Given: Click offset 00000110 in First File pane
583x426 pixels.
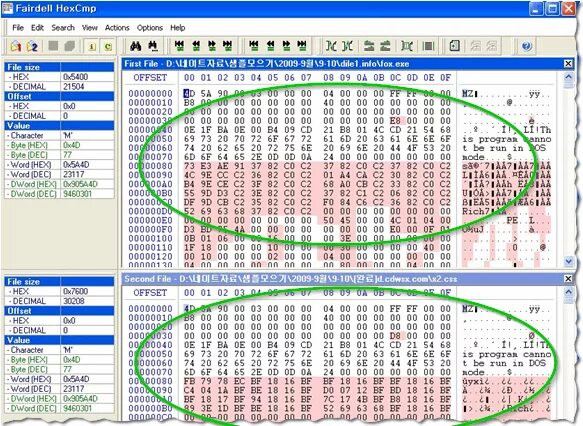Looking at the screenshot, I should pos(150,247).
